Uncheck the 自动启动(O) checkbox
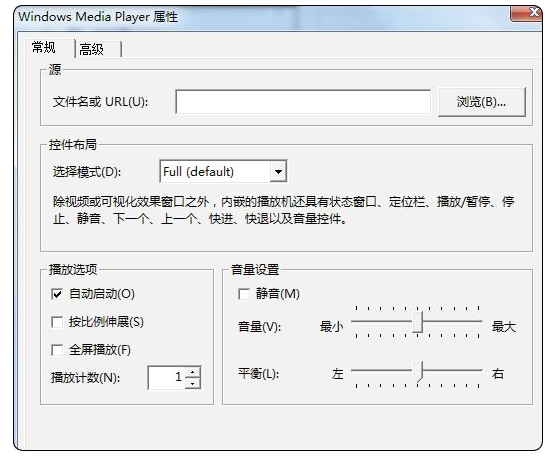This screenshot has width=551, height=456. pyautogui.click(x=57, y=294)
